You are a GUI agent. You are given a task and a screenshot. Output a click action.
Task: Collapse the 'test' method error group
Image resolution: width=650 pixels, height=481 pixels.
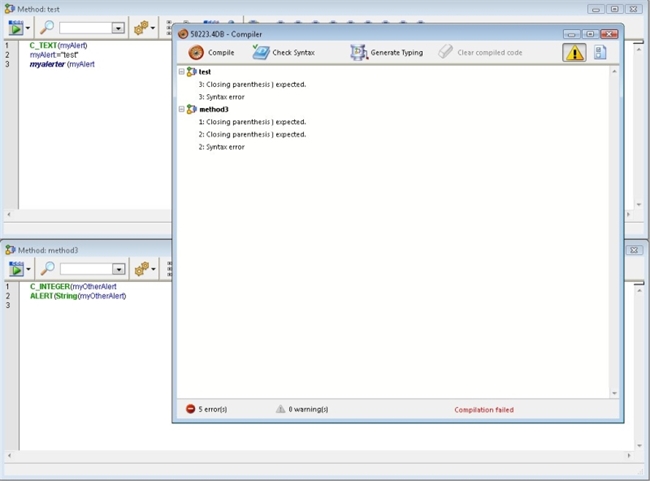tap(182, 72)
